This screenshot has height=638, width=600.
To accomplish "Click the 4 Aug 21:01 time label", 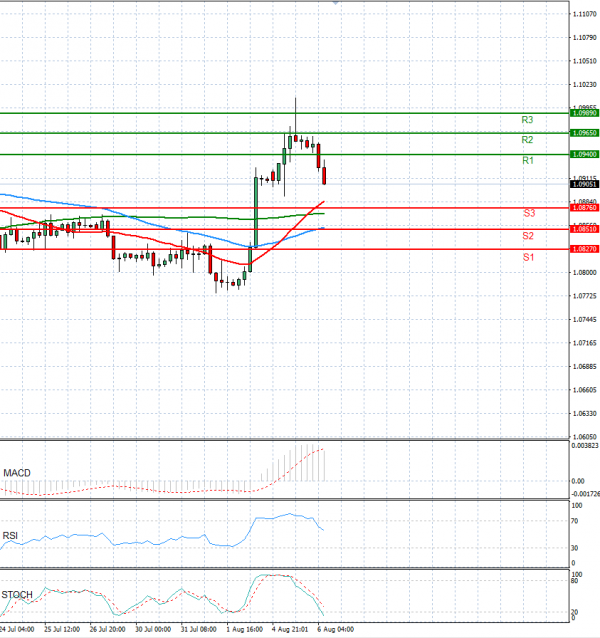I will coord(290,629).
